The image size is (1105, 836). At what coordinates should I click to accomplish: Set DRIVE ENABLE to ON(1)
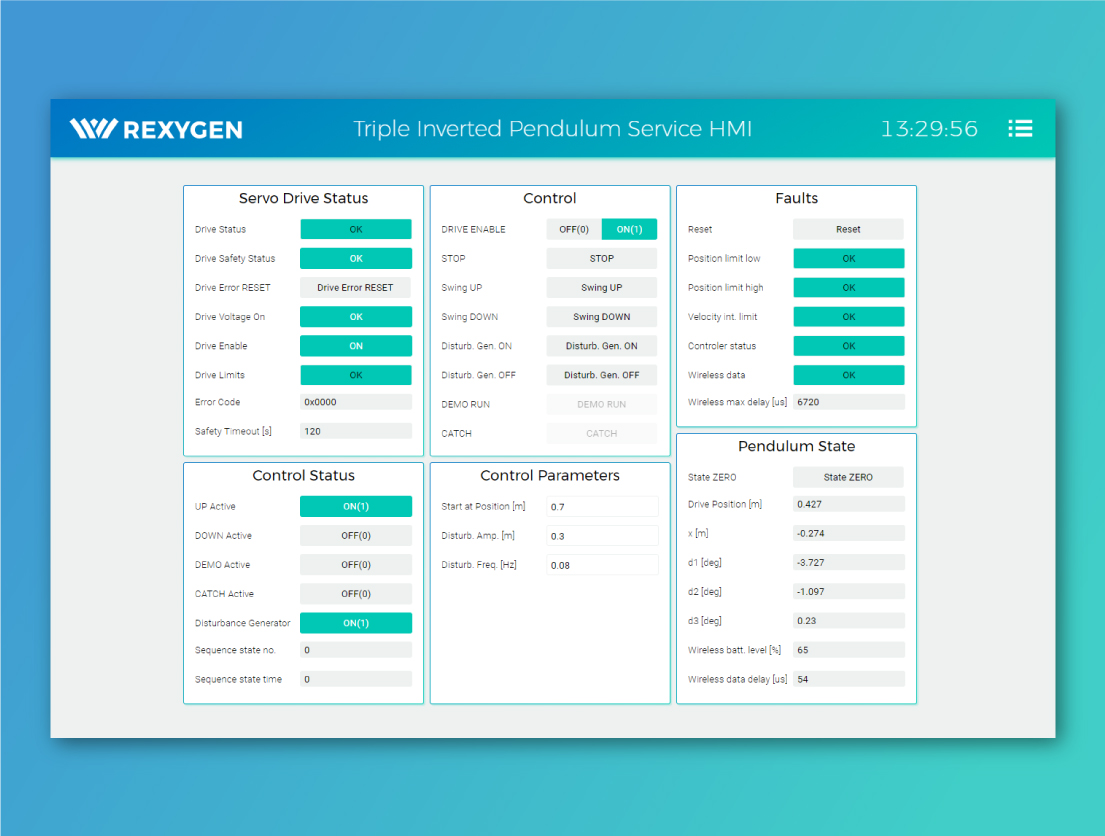point(629,229)
